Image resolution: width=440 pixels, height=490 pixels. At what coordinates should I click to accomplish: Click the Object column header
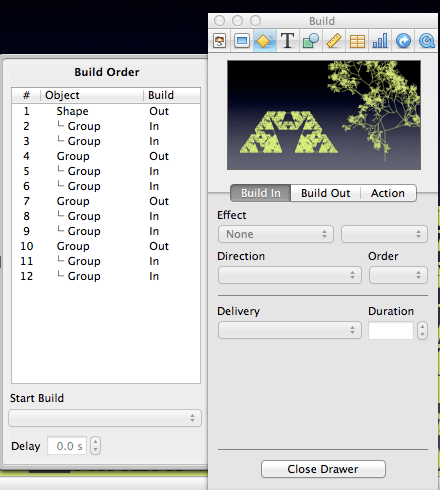pos(92,95)
